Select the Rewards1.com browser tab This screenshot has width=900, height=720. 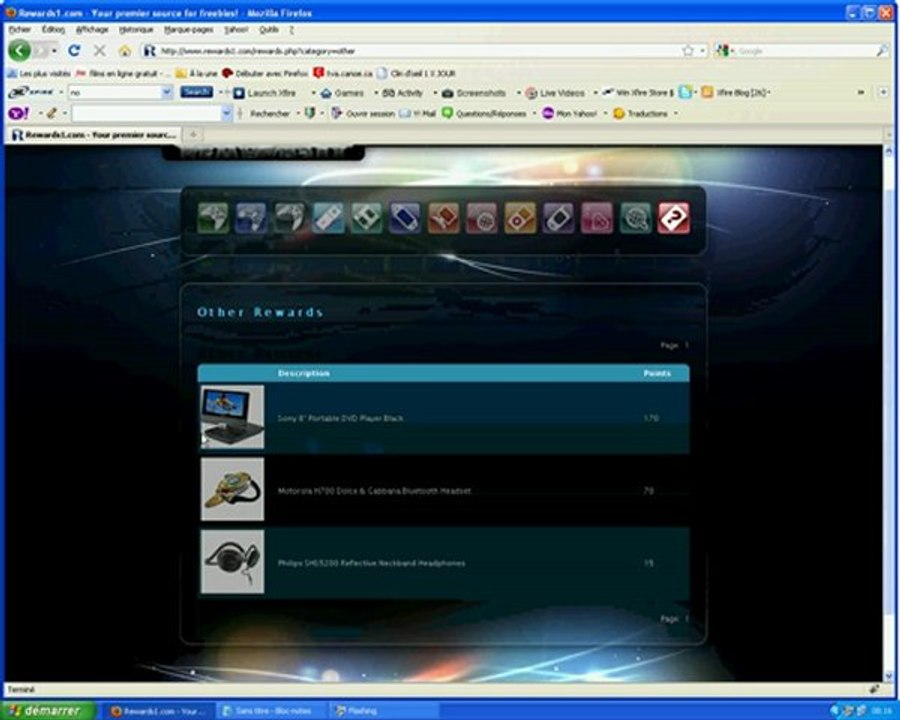click(x=94, y=135)
